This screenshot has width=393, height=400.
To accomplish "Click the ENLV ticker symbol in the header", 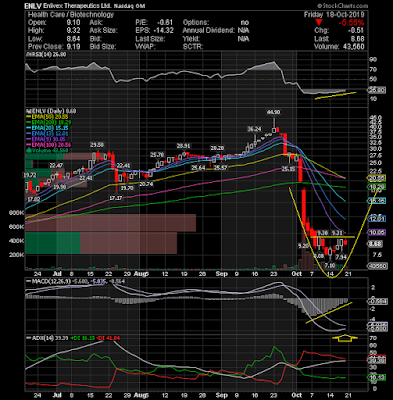I will tap(33, 6).
